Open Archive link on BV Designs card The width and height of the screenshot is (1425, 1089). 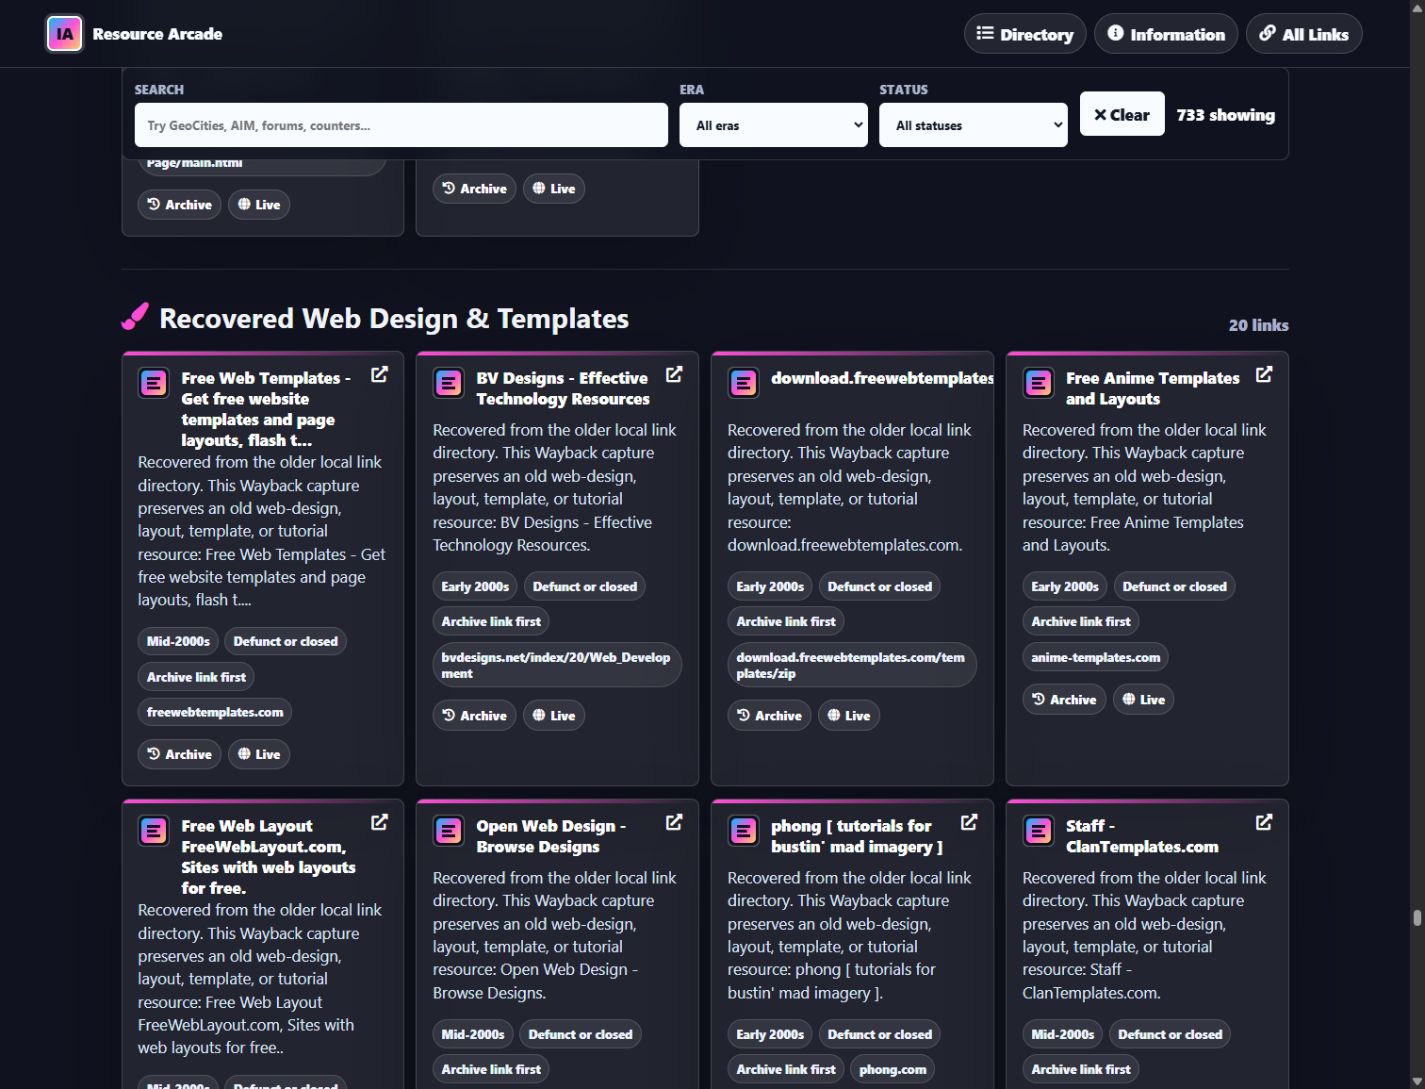pos(475,715)
